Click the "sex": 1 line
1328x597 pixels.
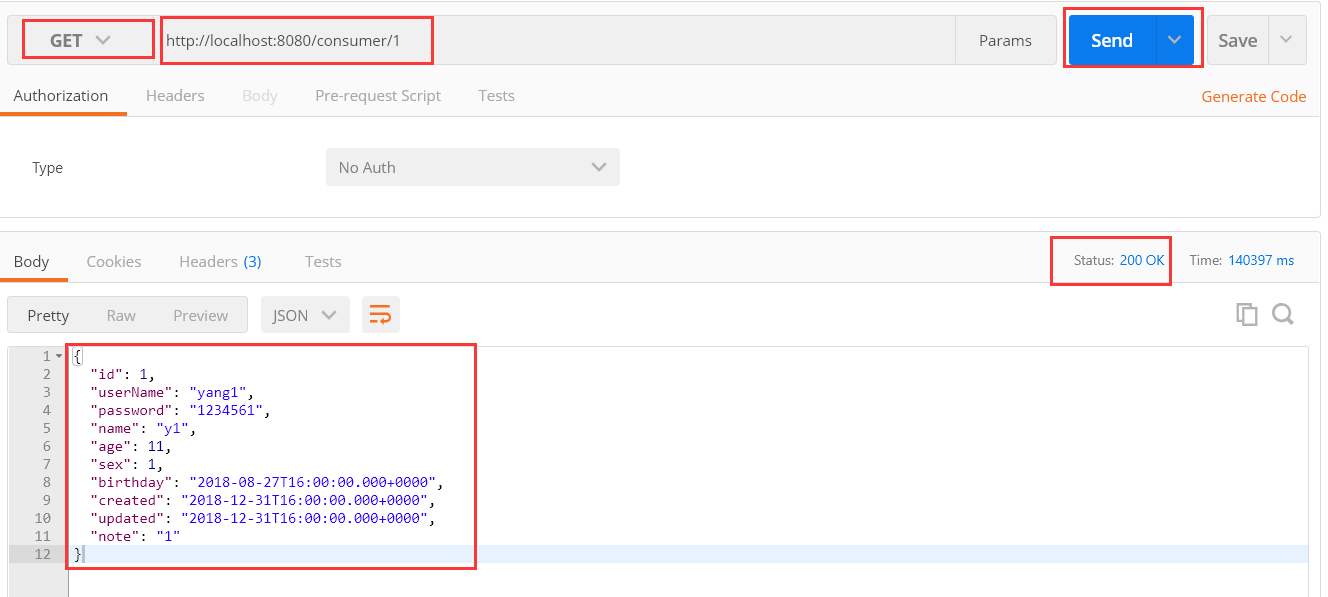coord(127,464)
